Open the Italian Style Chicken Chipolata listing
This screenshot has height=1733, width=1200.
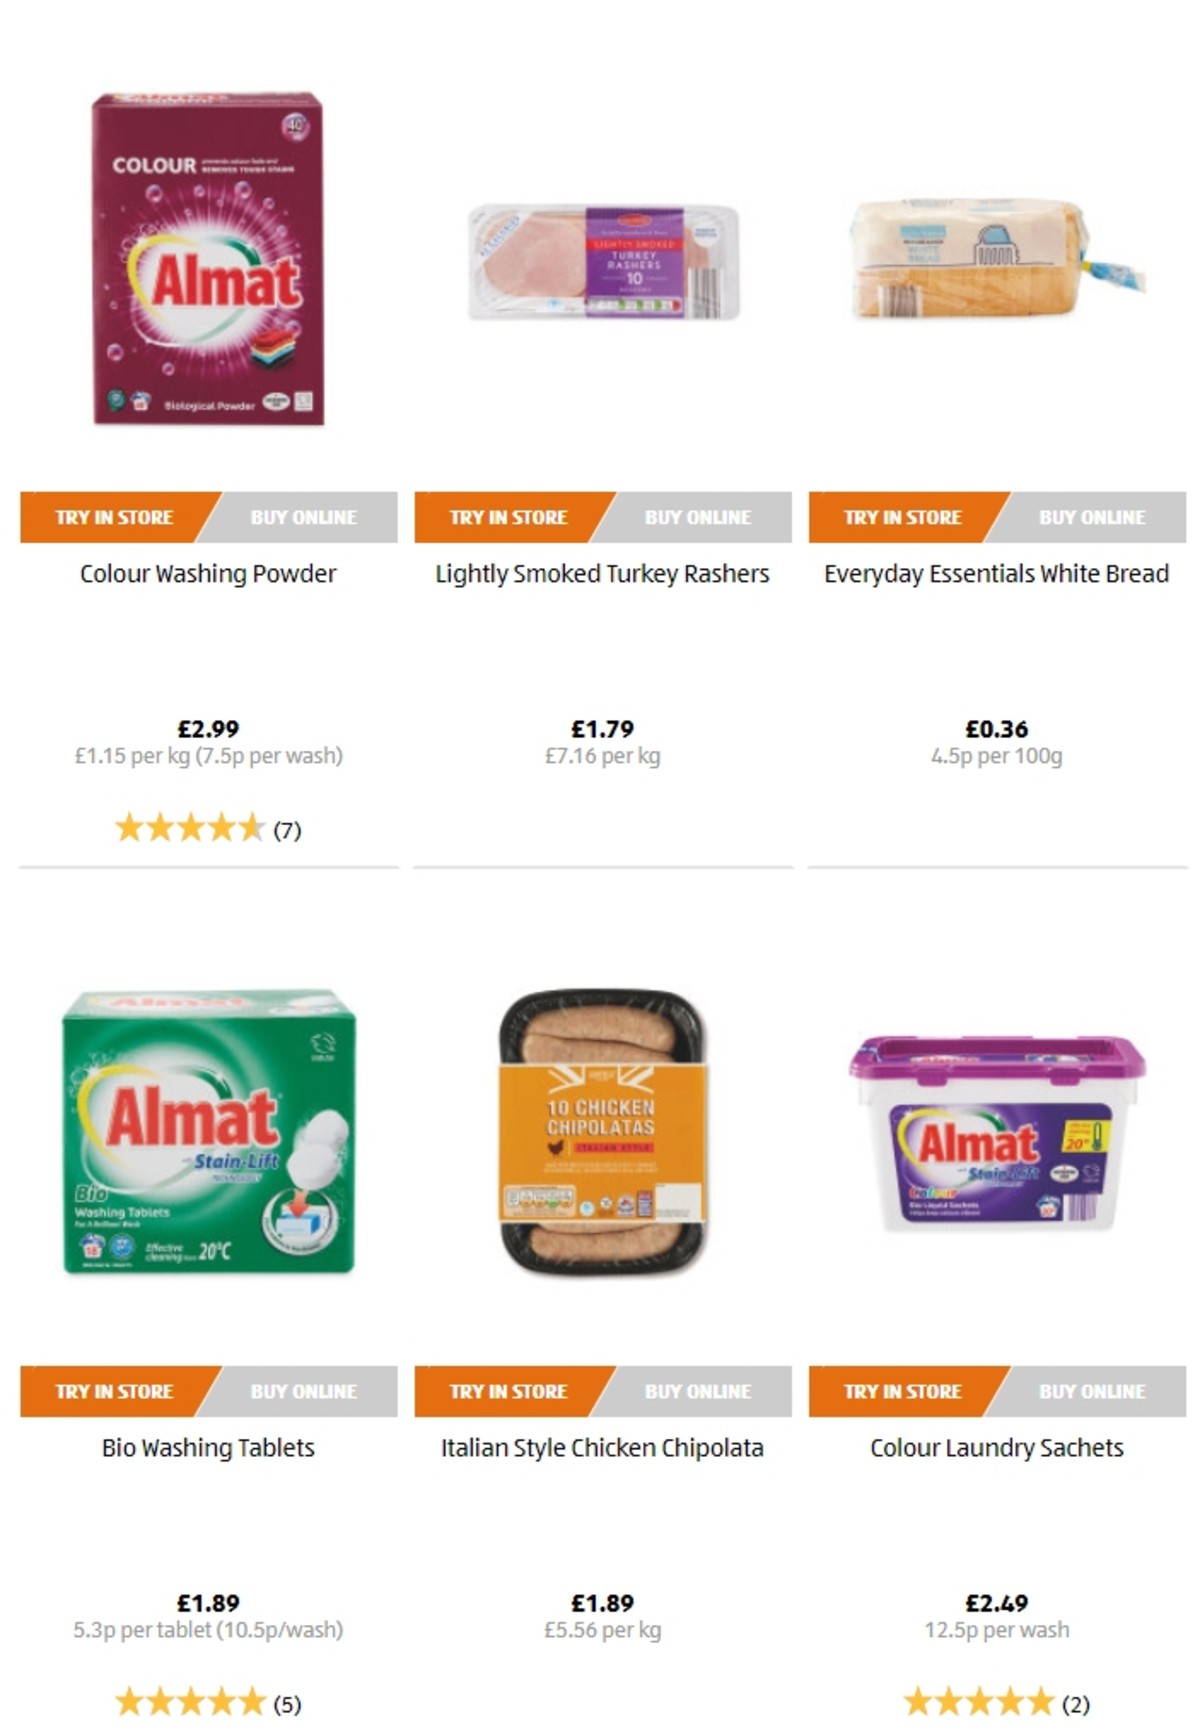pos(601,1446)
